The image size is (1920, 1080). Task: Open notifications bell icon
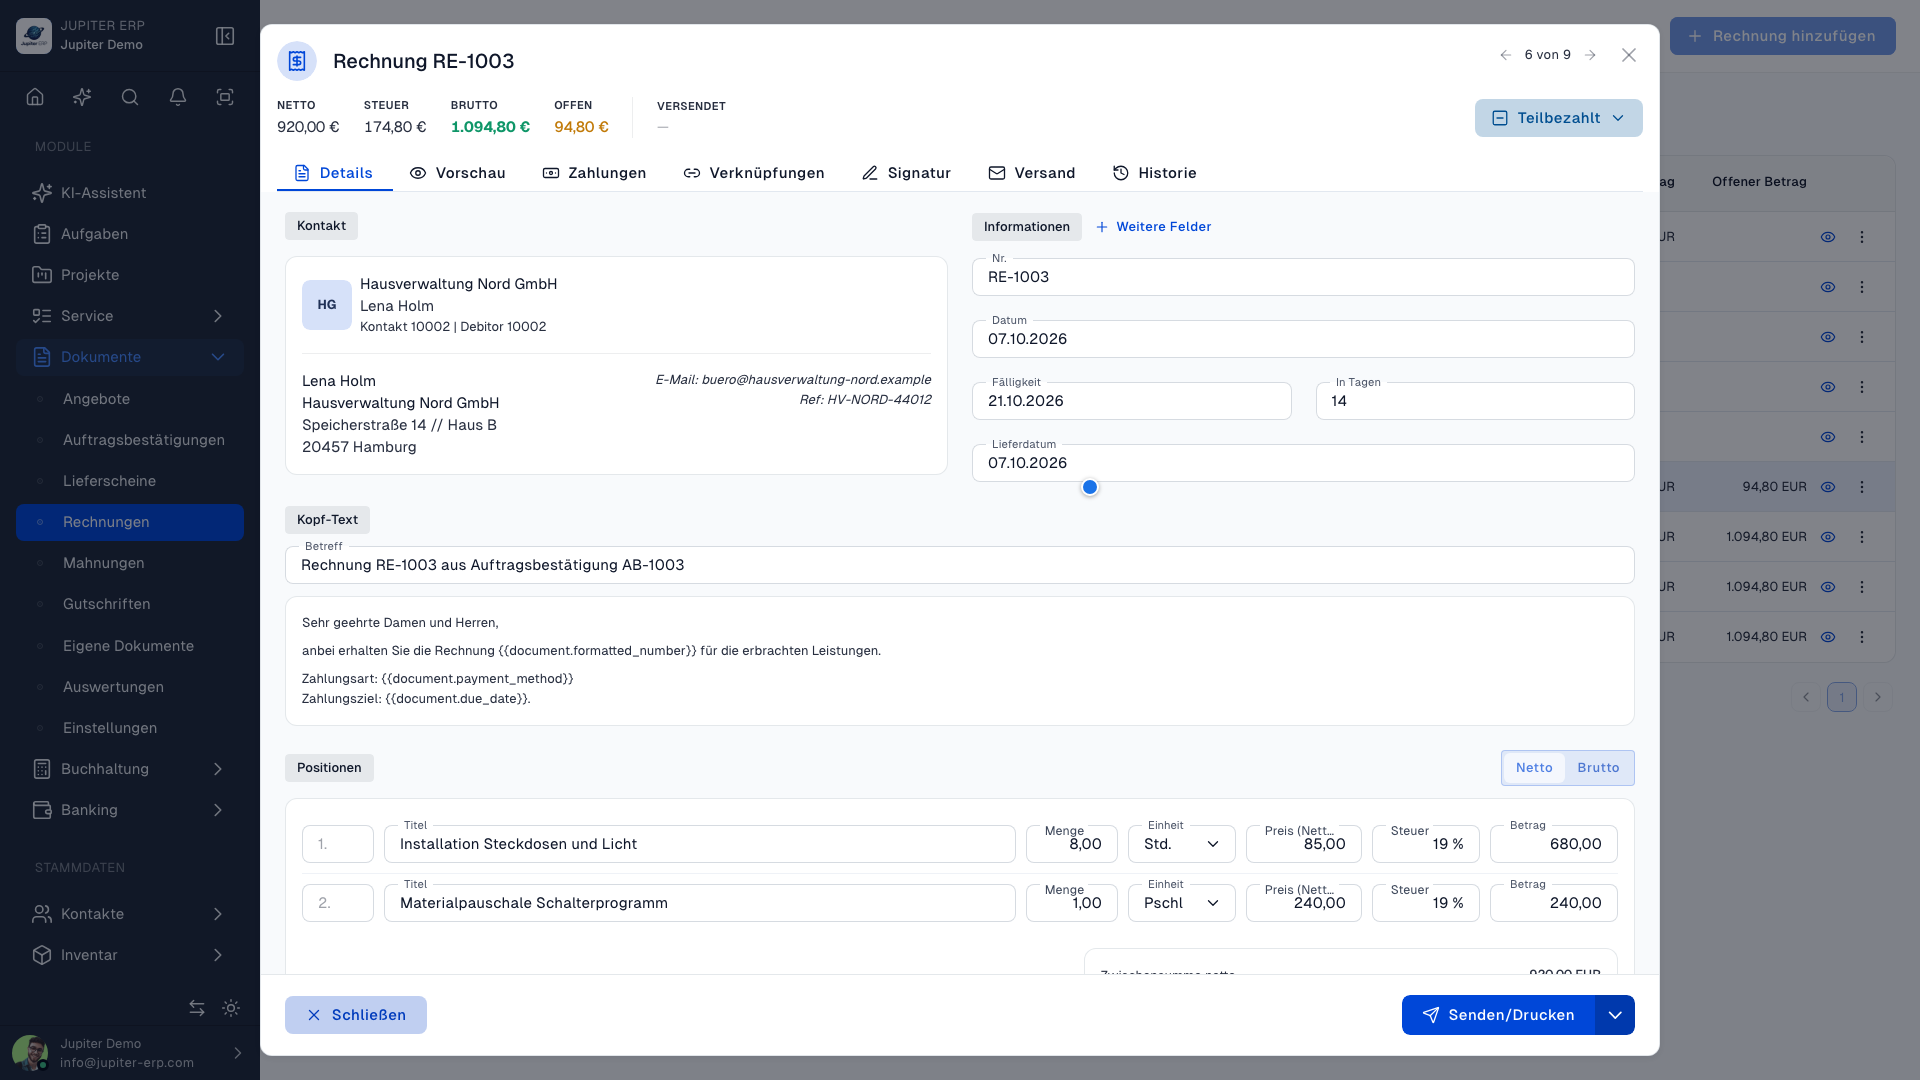click(178, 97)
